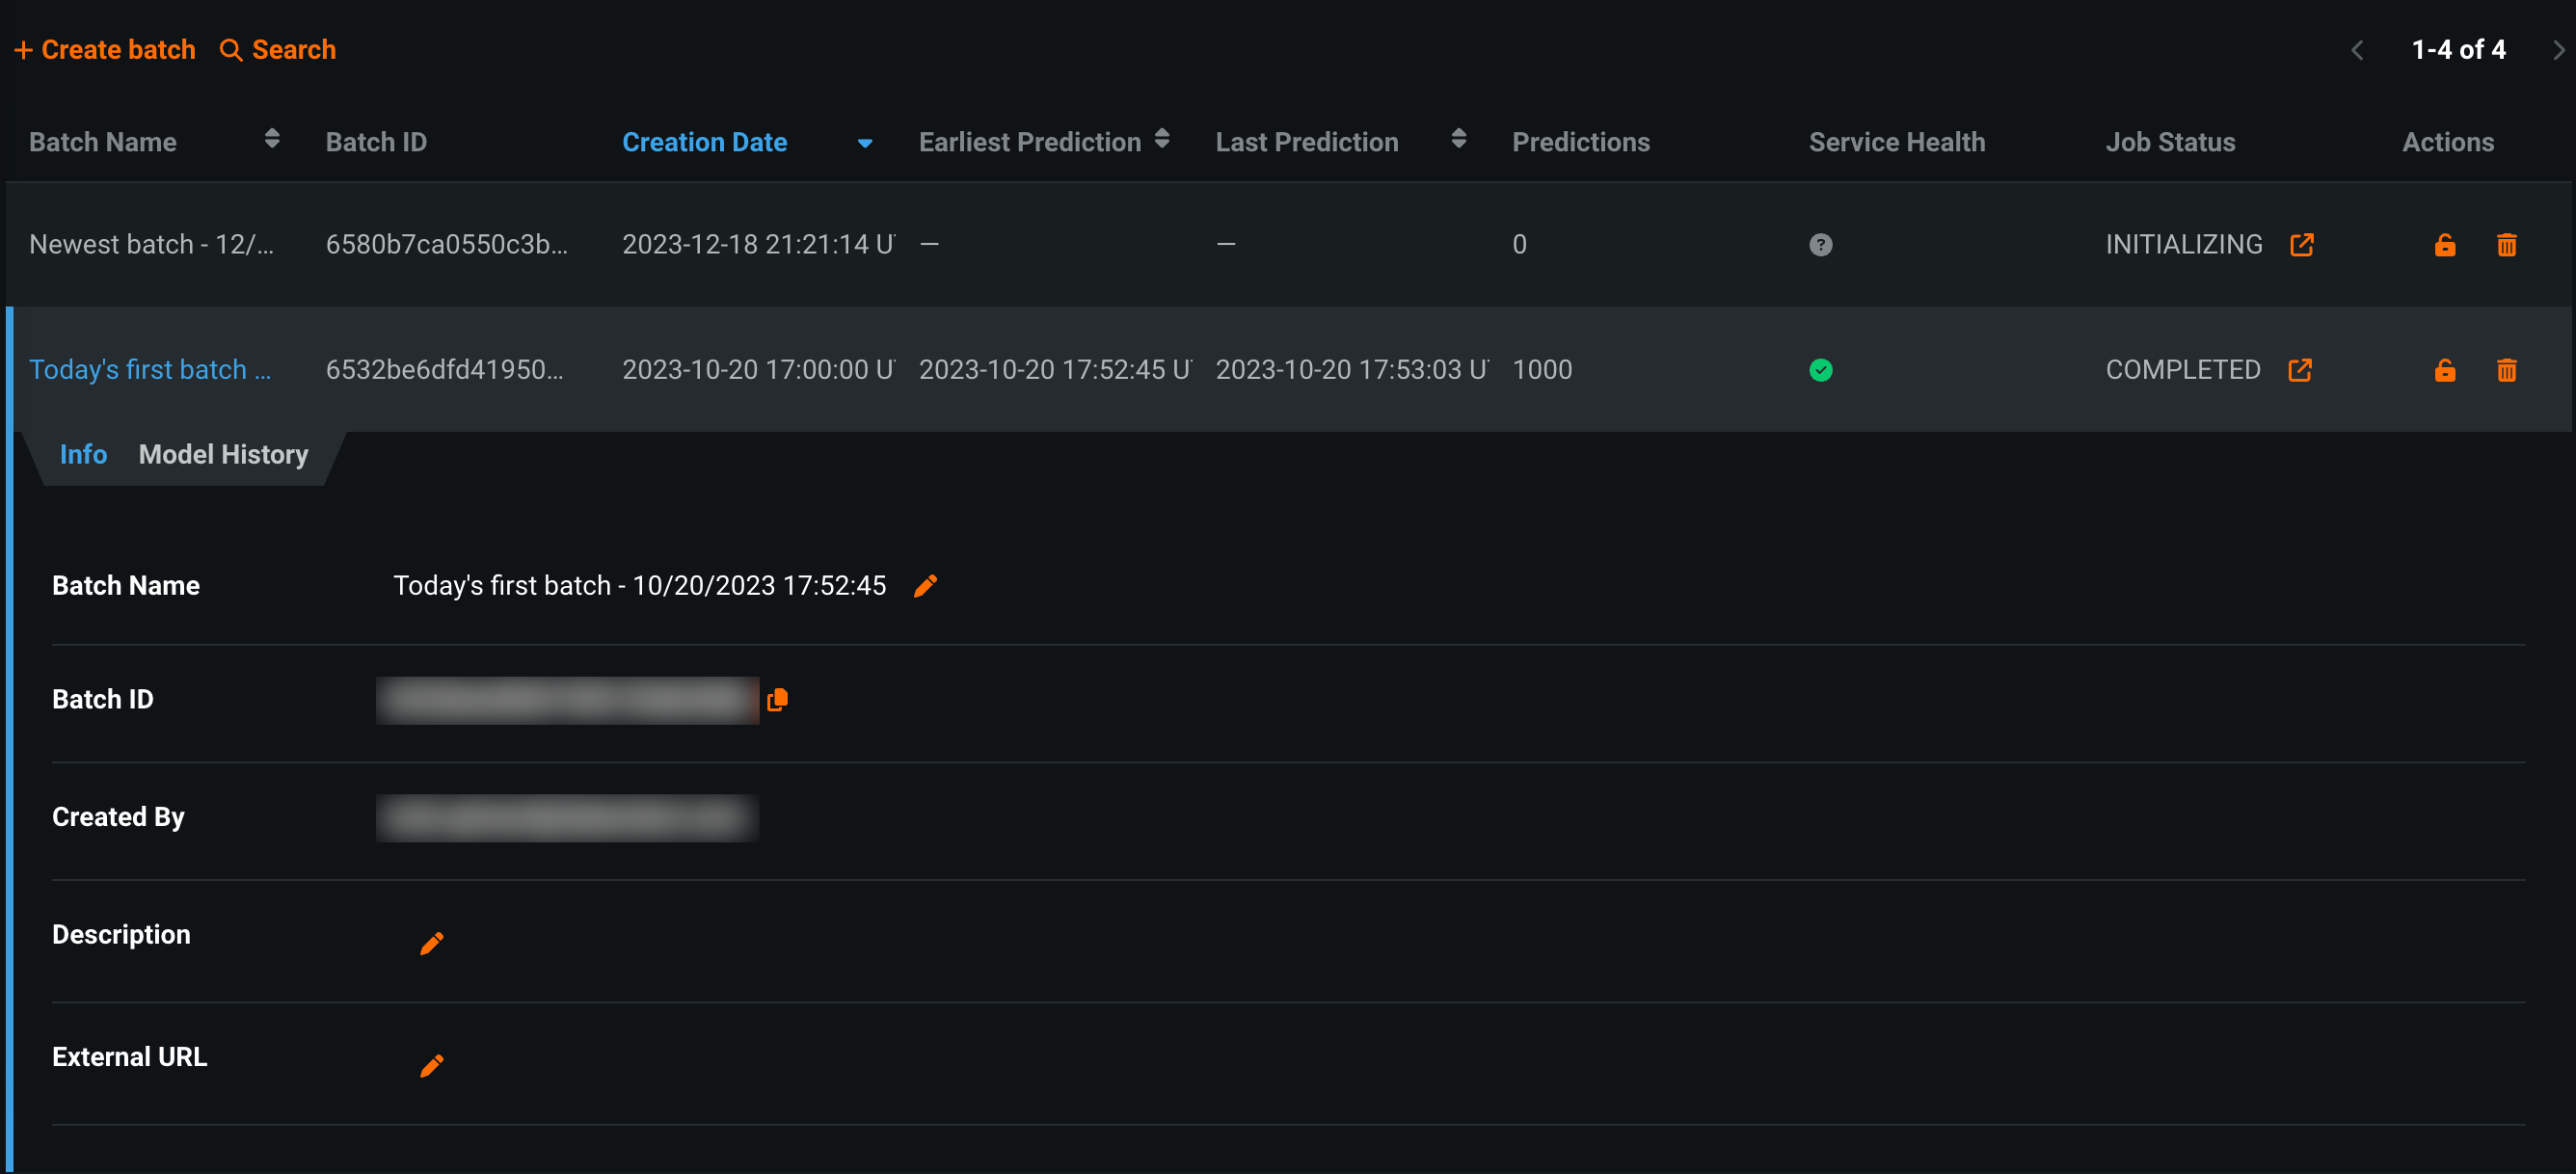Click Create batch button

105,50
